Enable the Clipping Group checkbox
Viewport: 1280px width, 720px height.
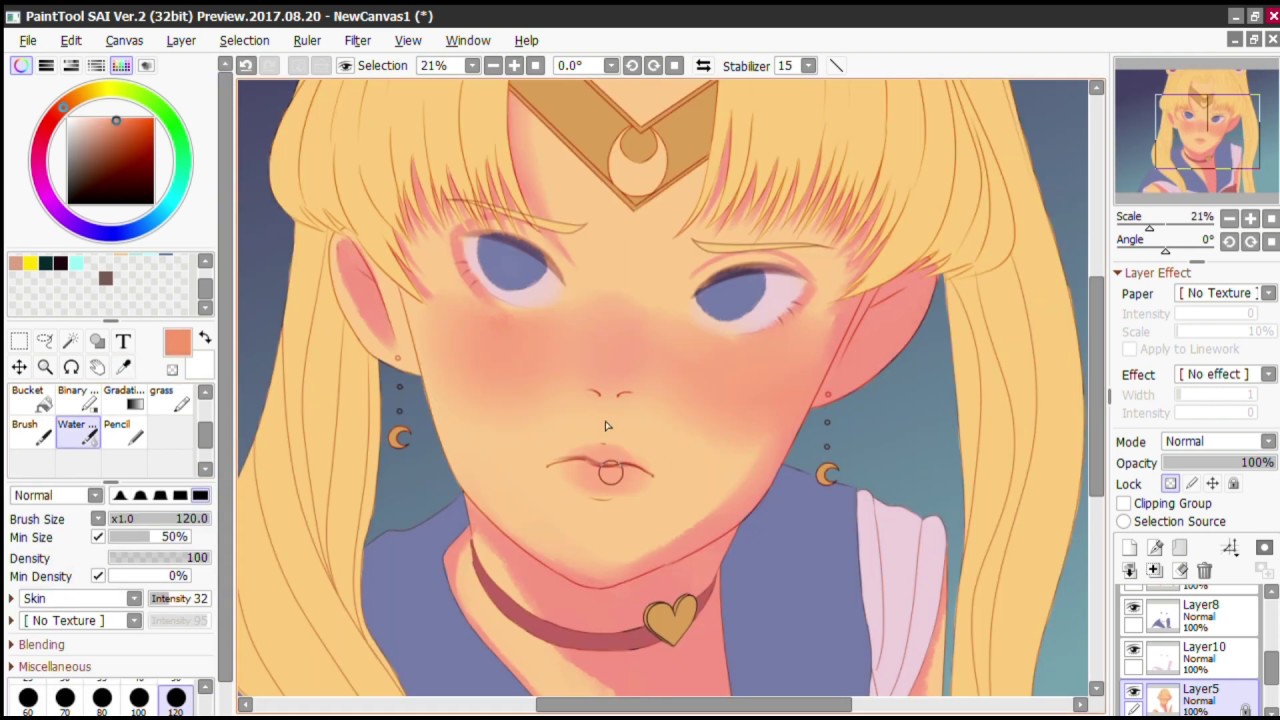(1124, 503)
